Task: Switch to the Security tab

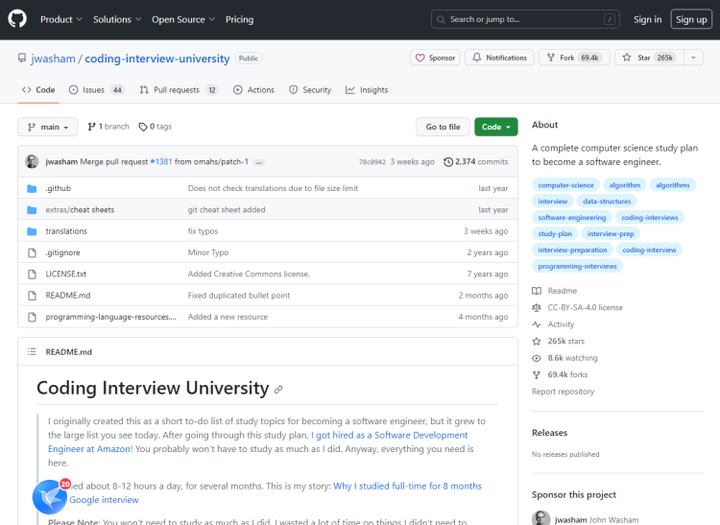Action: [310, 90]
